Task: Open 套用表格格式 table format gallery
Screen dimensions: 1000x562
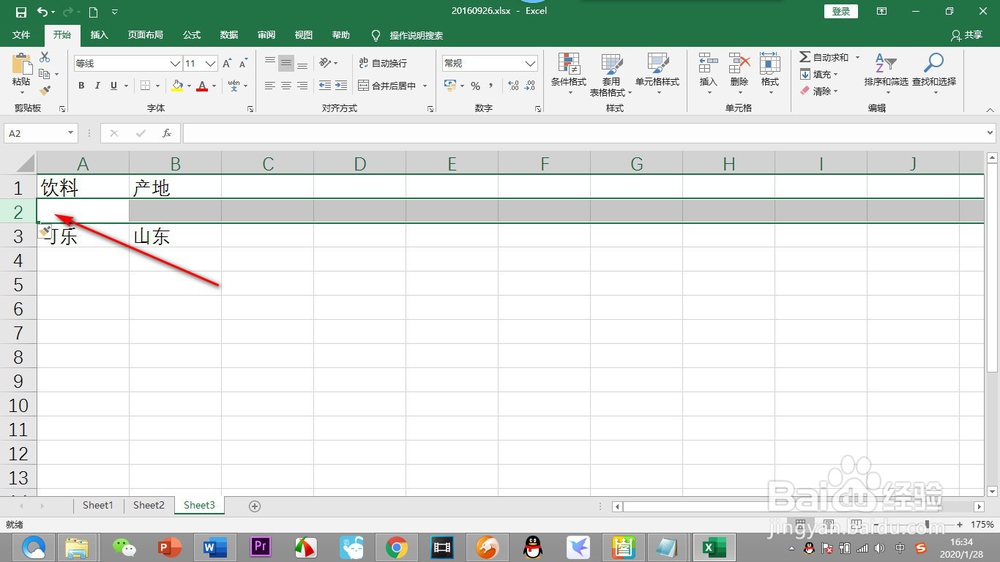Action: [x=611, y=74]
